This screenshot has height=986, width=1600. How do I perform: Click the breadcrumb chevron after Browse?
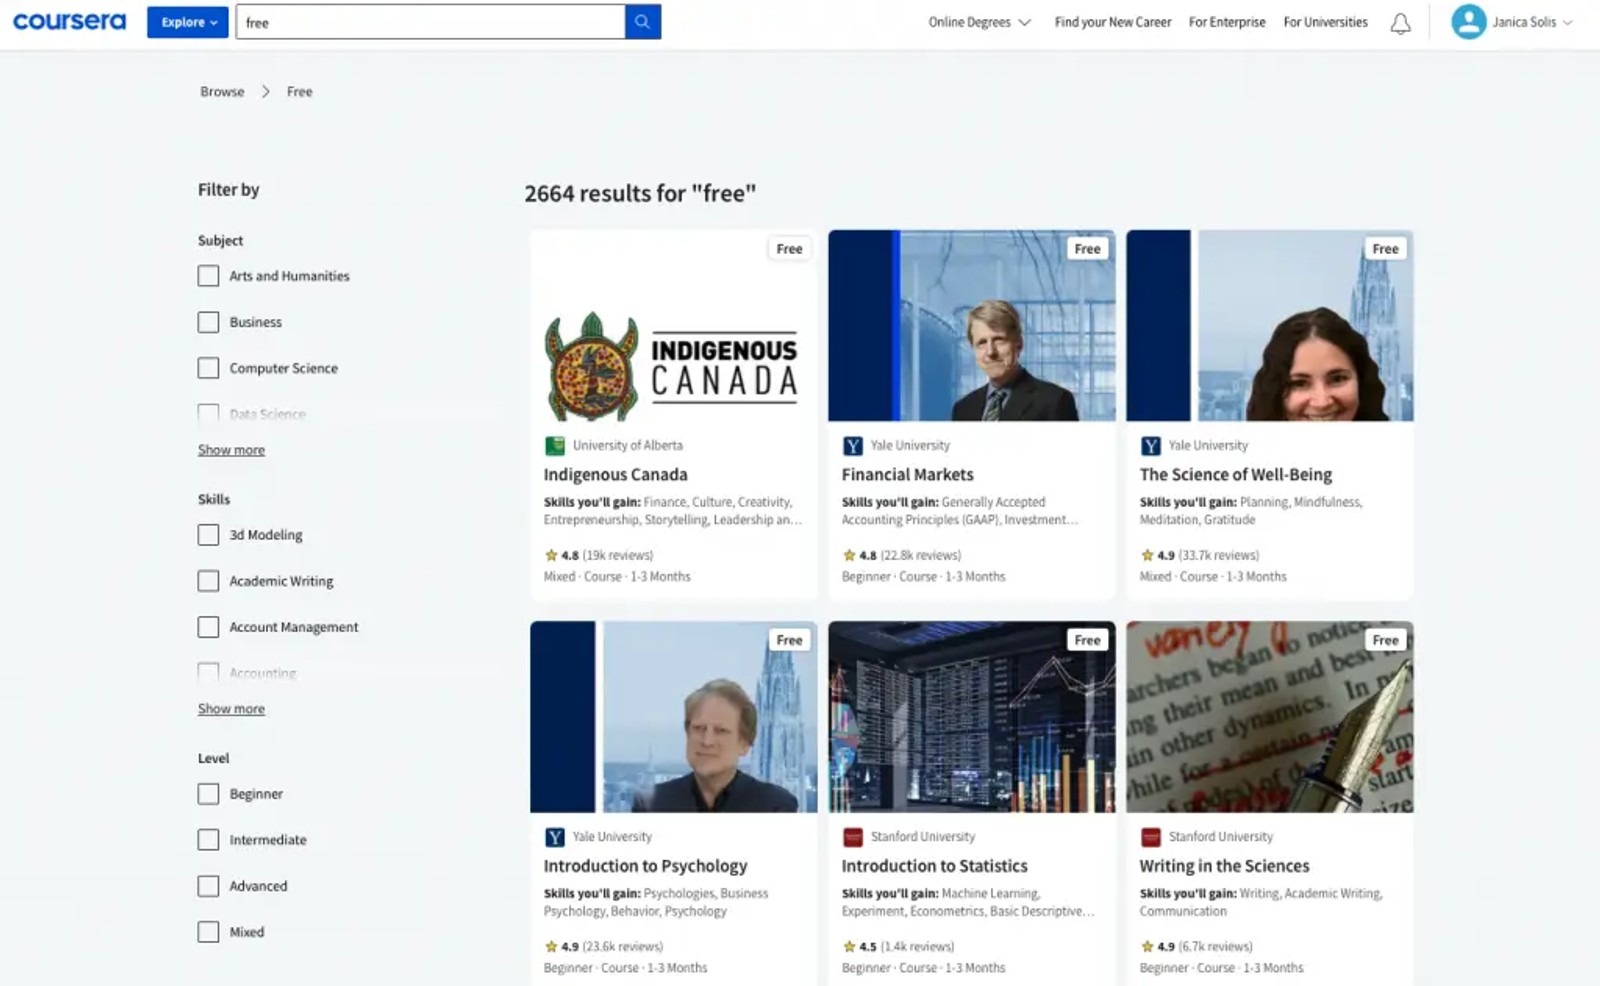click(x=266, y=91)
